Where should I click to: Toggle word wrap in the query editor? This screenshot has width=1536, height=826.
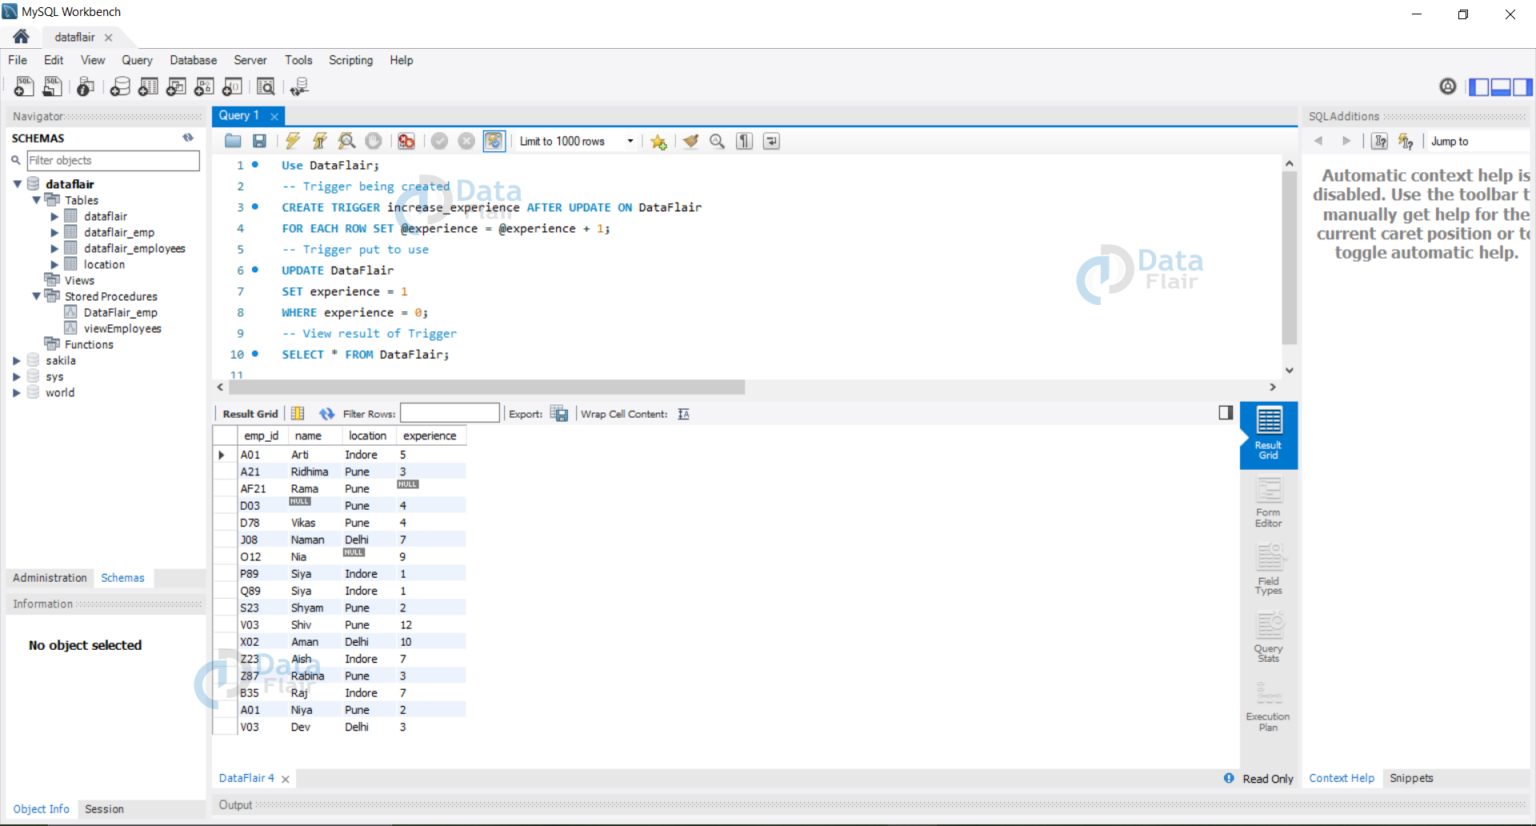point(771,141)
